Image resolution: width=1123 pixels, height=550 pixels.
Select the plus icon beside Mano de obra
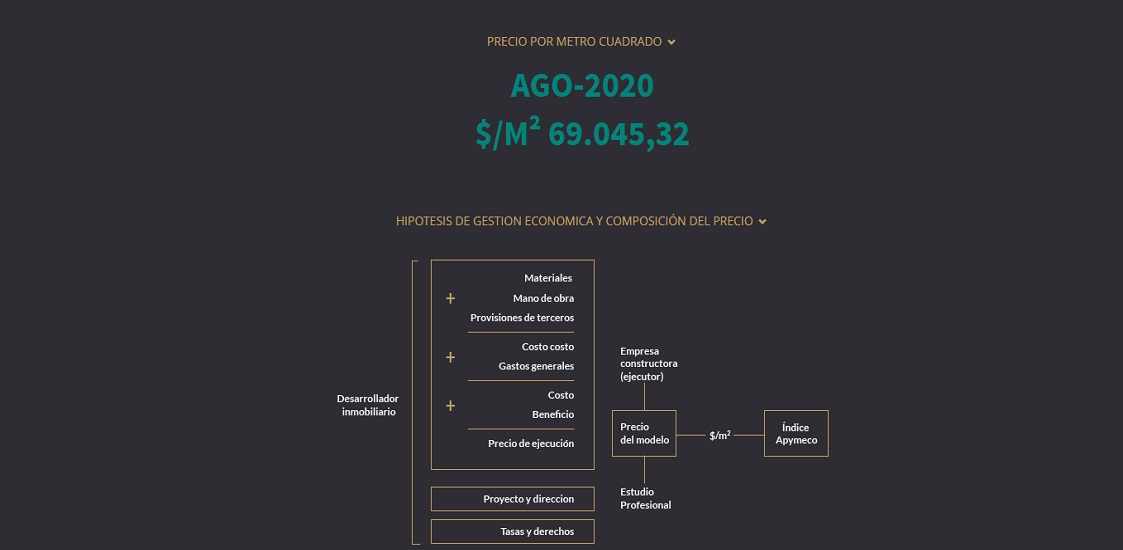point(450,299)
